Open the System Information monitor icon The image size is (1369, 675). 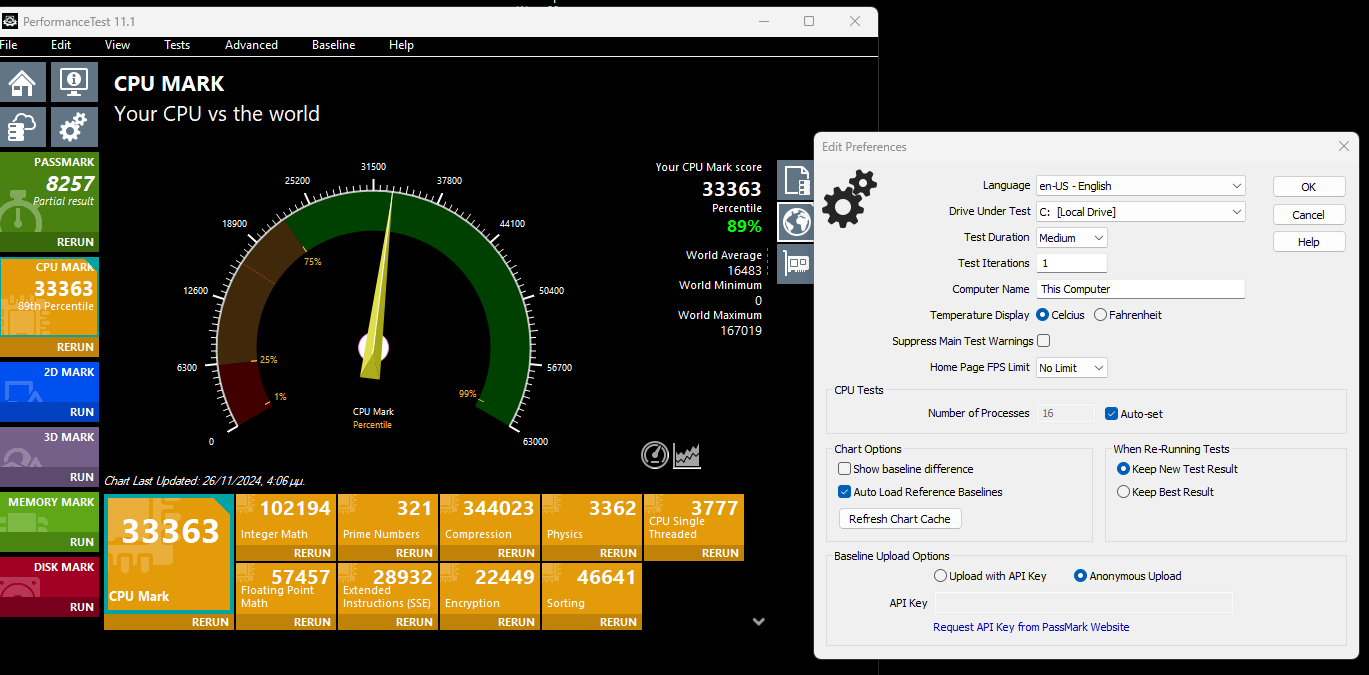pyautogui.click(x=75, y=82)
